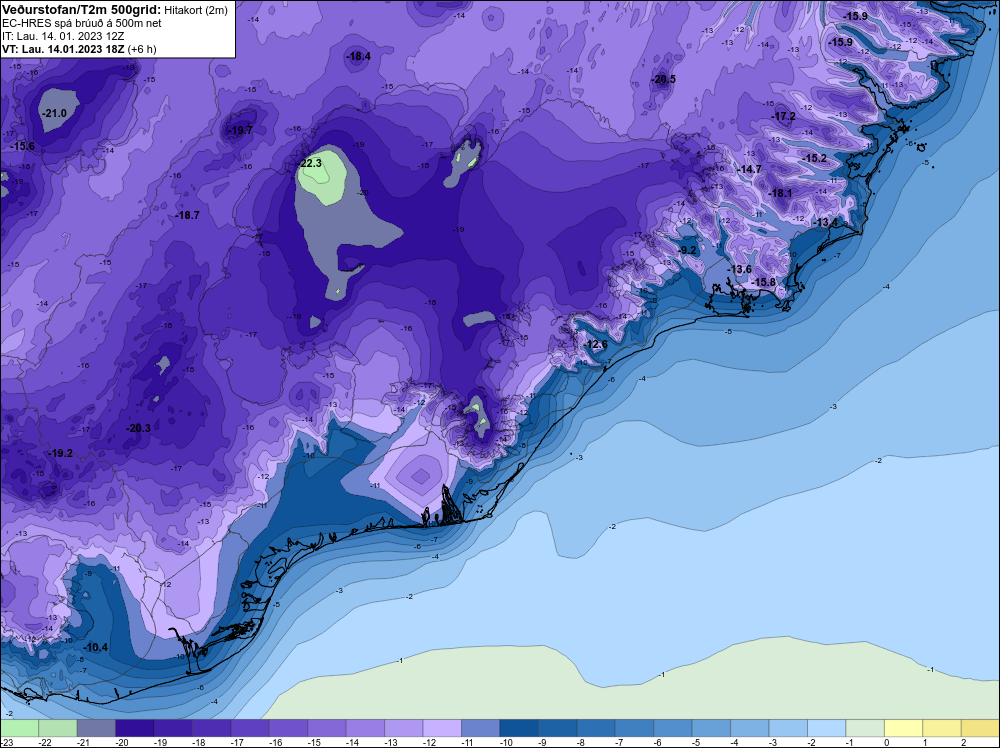The image size is (1000, 748).
Task: Click the -18.1 temperature label
Action: click(781, 193)
